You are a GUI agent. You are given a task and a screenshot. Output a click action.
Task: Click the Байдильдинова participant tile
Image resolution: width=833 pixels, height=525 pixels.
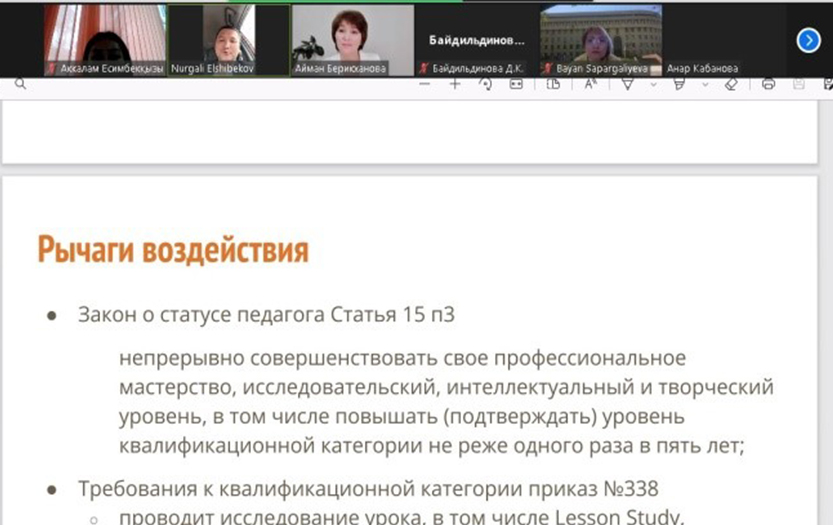coord(477,40)
